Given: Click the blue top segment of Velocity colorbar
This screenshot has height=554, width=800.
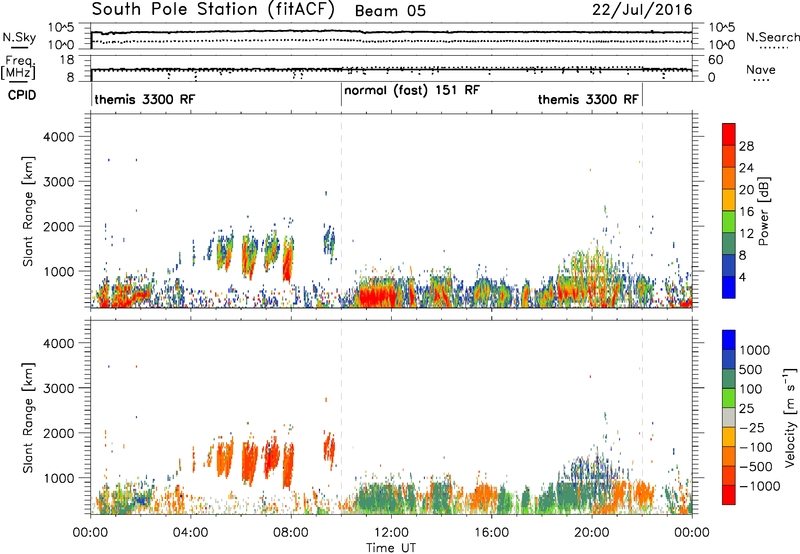Looking at the screenshot, I should 729,340.
